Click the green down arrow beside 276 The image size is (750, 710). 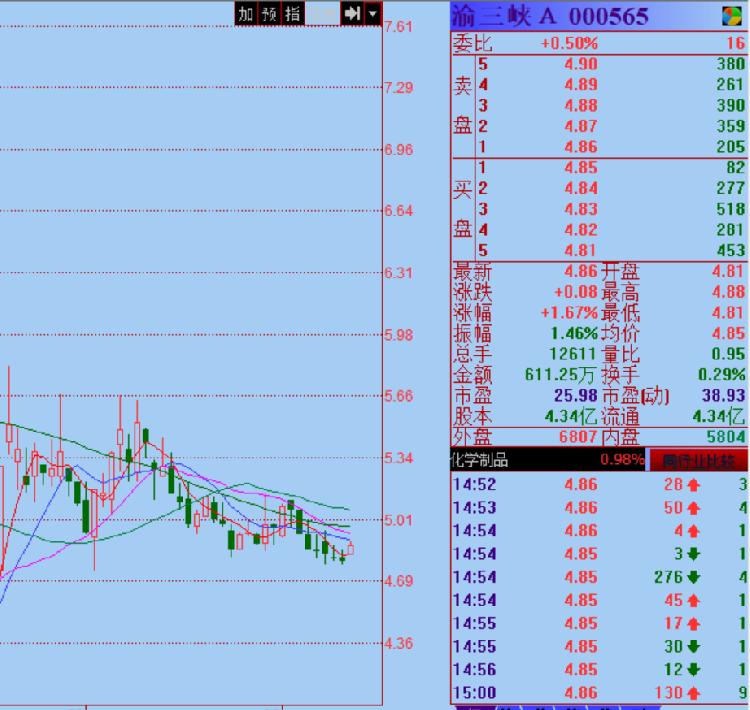693,577
